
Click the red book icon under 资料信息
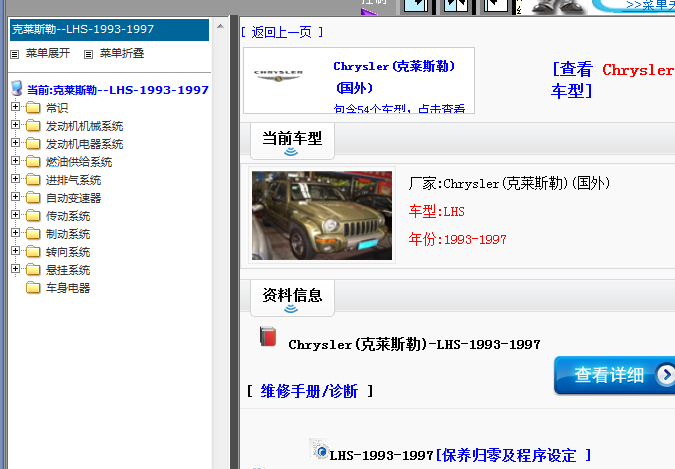click(x=268, y=337)
